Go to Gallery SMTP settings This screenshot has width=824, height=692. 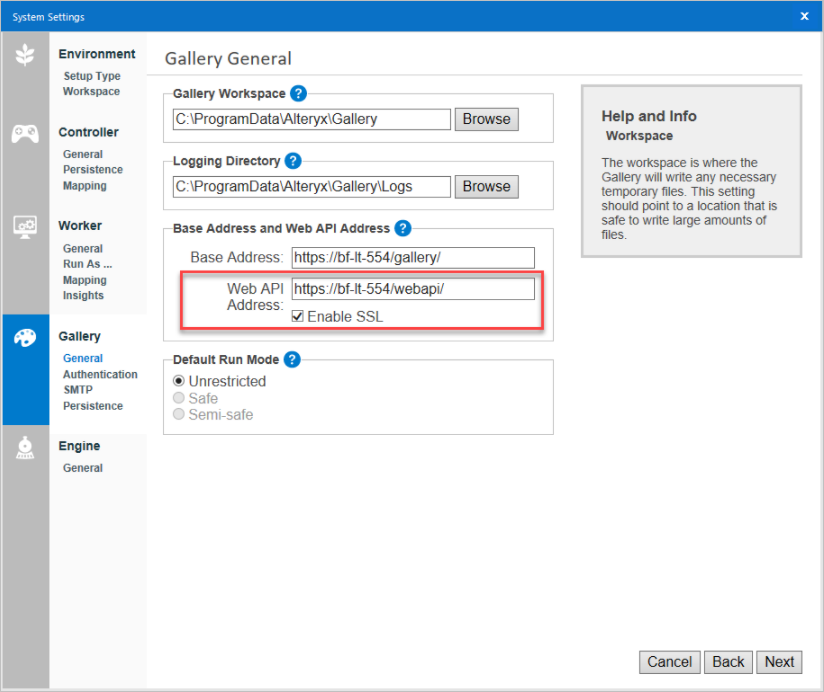(77, 390)
